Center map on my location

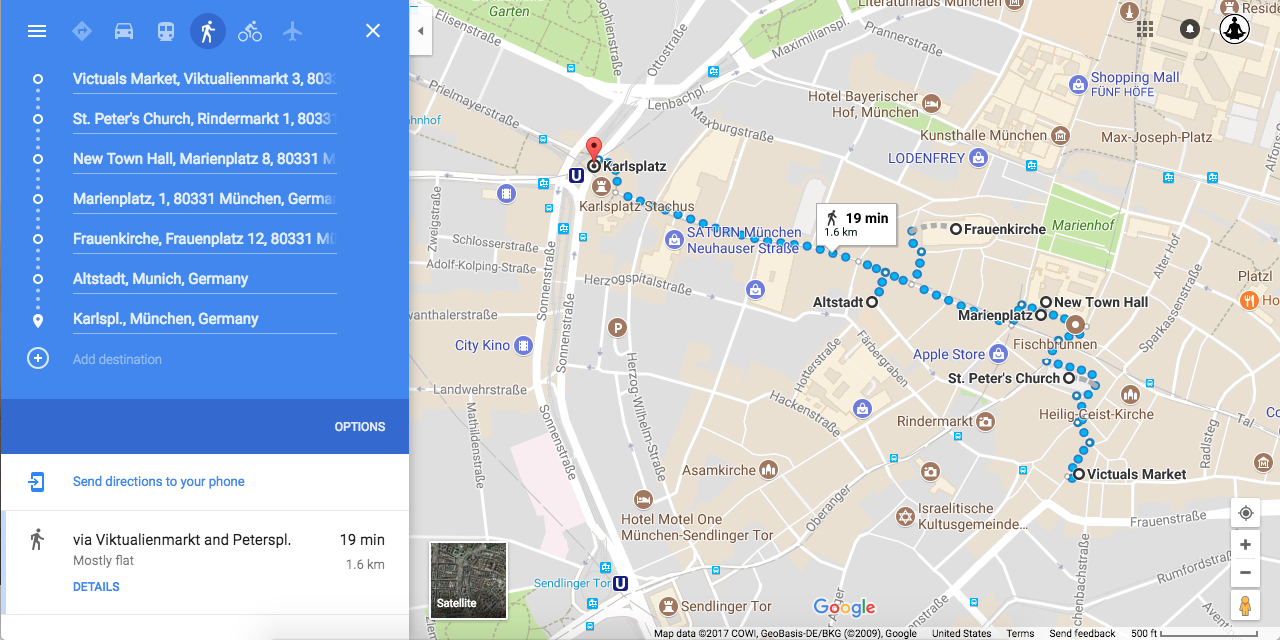click(1245, 513)
